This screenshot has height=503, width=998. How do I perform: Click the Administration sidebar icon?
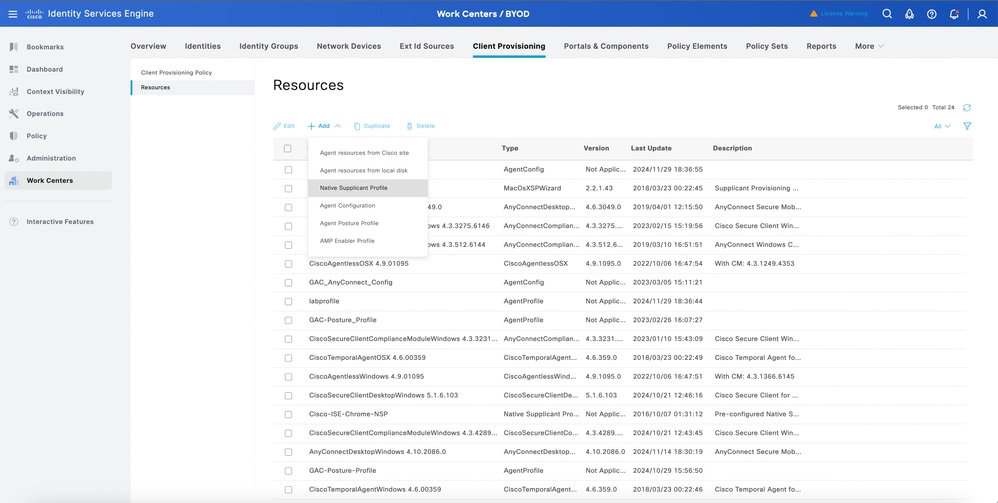(x=13, y=159)
